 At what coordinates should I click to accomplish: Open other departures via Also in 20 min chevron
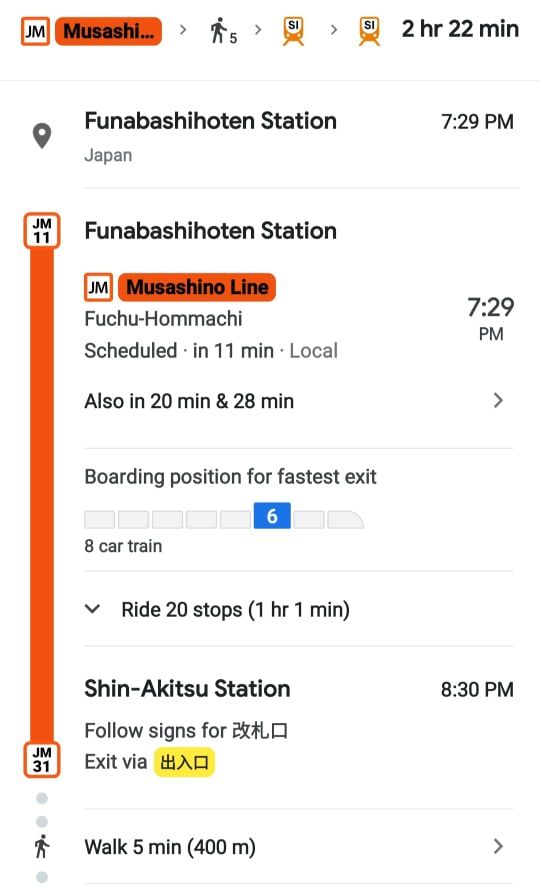tap(498, 401)
